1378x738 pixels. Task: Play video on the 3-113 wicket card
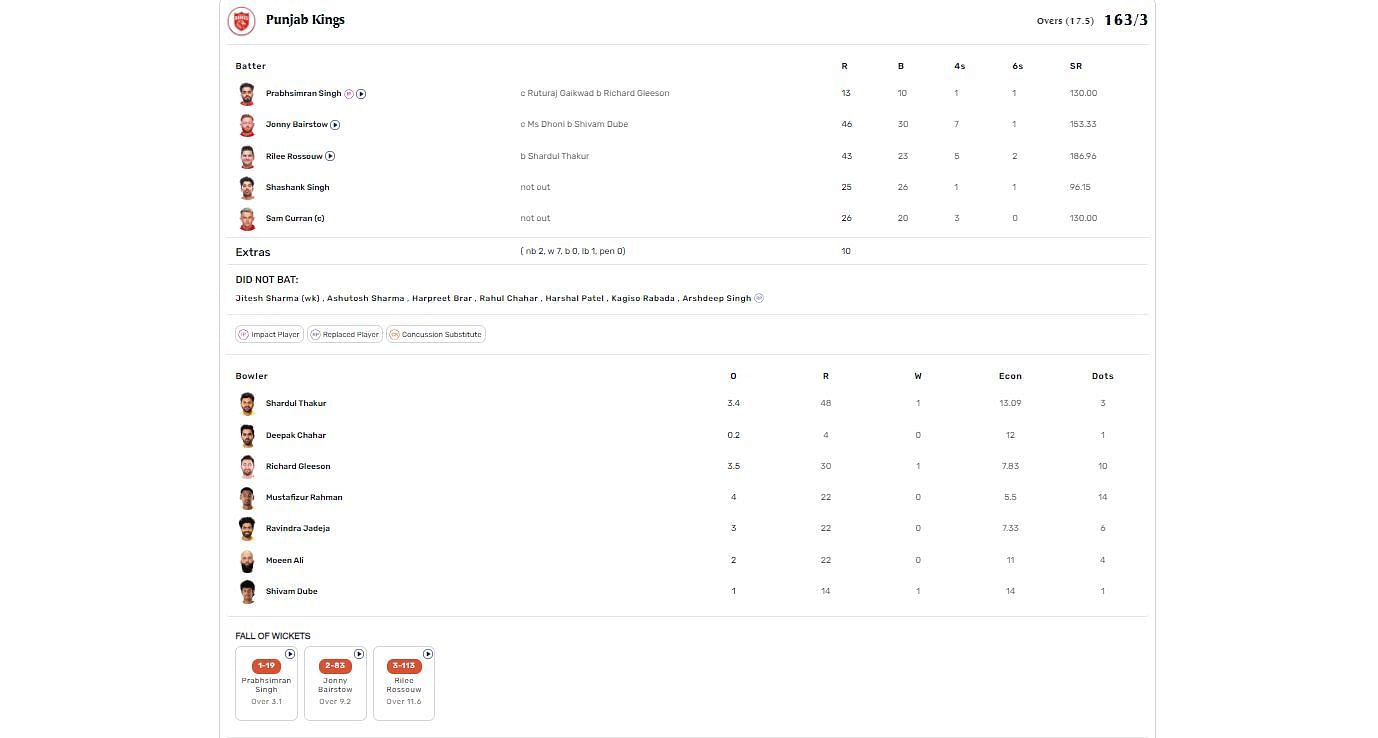[x=428, y=654]
